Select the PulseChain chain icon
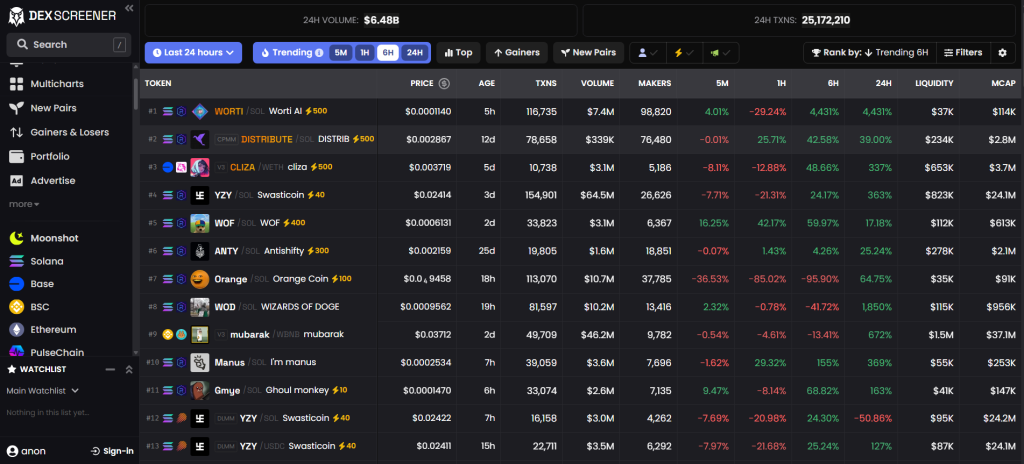 click(16, 352)
